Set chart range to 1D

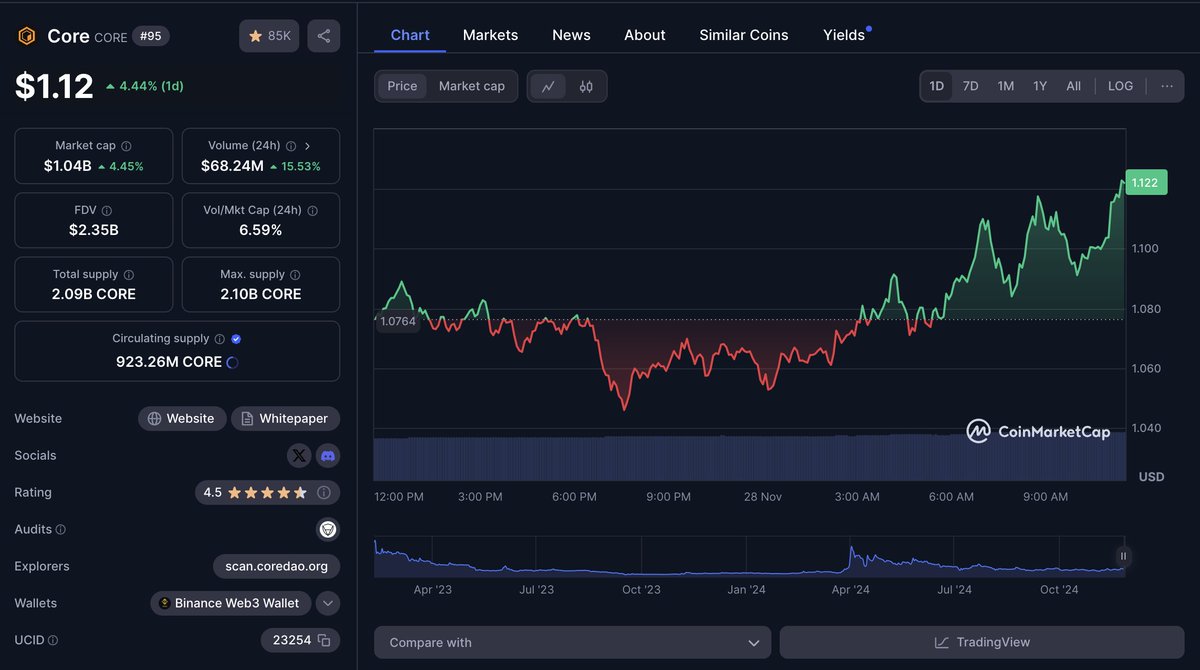[x=937, y=86]
